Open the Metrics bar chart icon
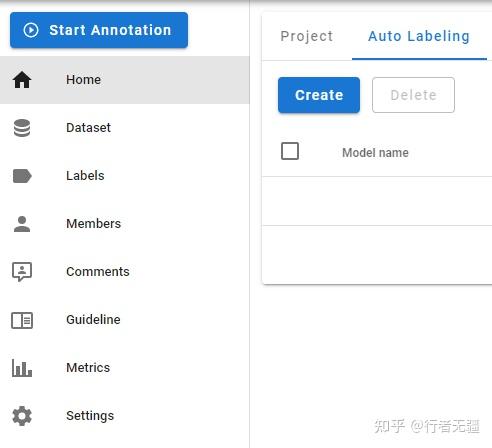This screenshot has width=492, height=448. point(22,368)
